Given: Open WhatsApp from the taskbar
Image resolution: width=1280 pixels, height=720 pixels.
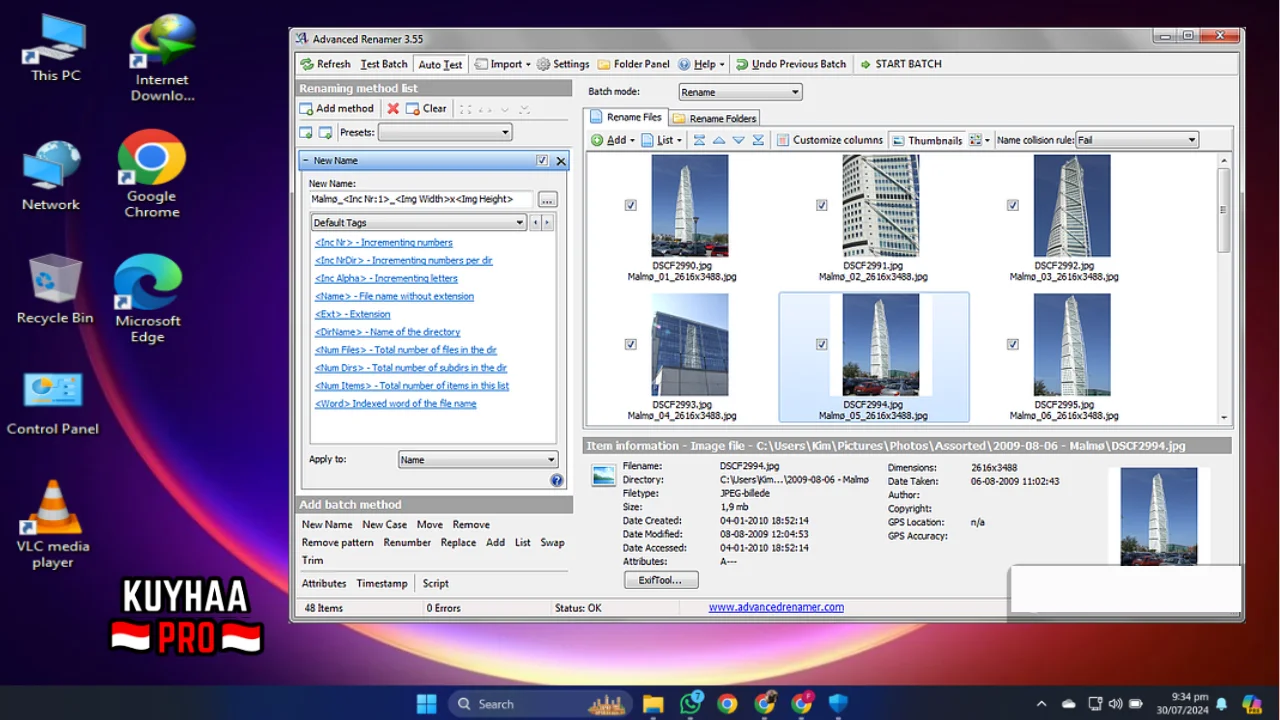Looking at the screenshot, I should point(690,704).
